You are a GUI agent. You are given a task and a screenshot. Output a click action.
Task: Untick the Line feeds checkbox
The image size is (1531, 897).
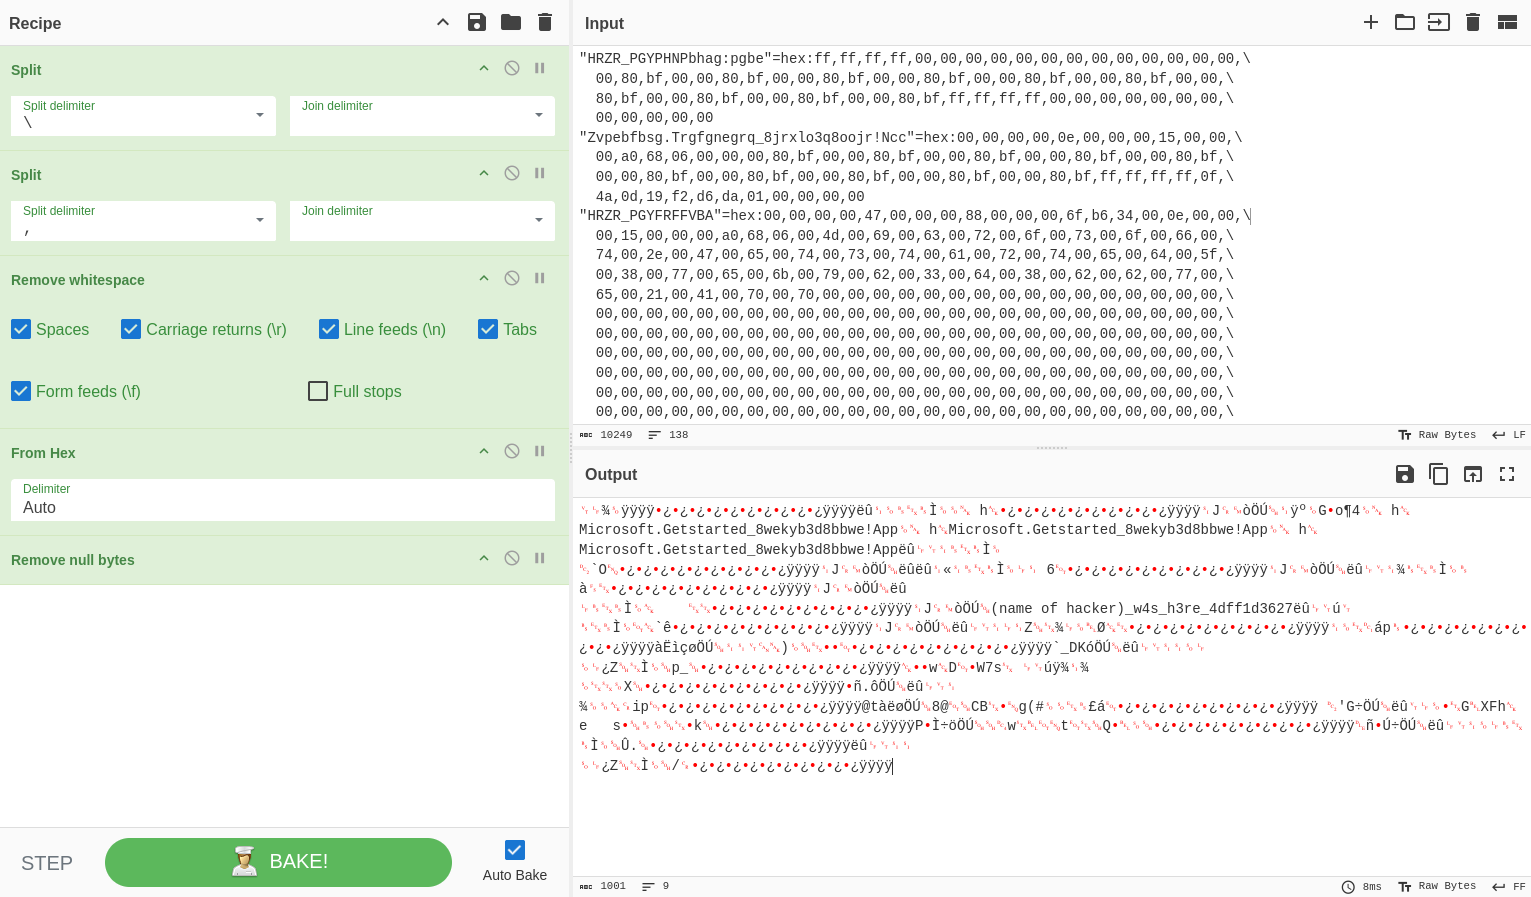click(x=329, y=329)
